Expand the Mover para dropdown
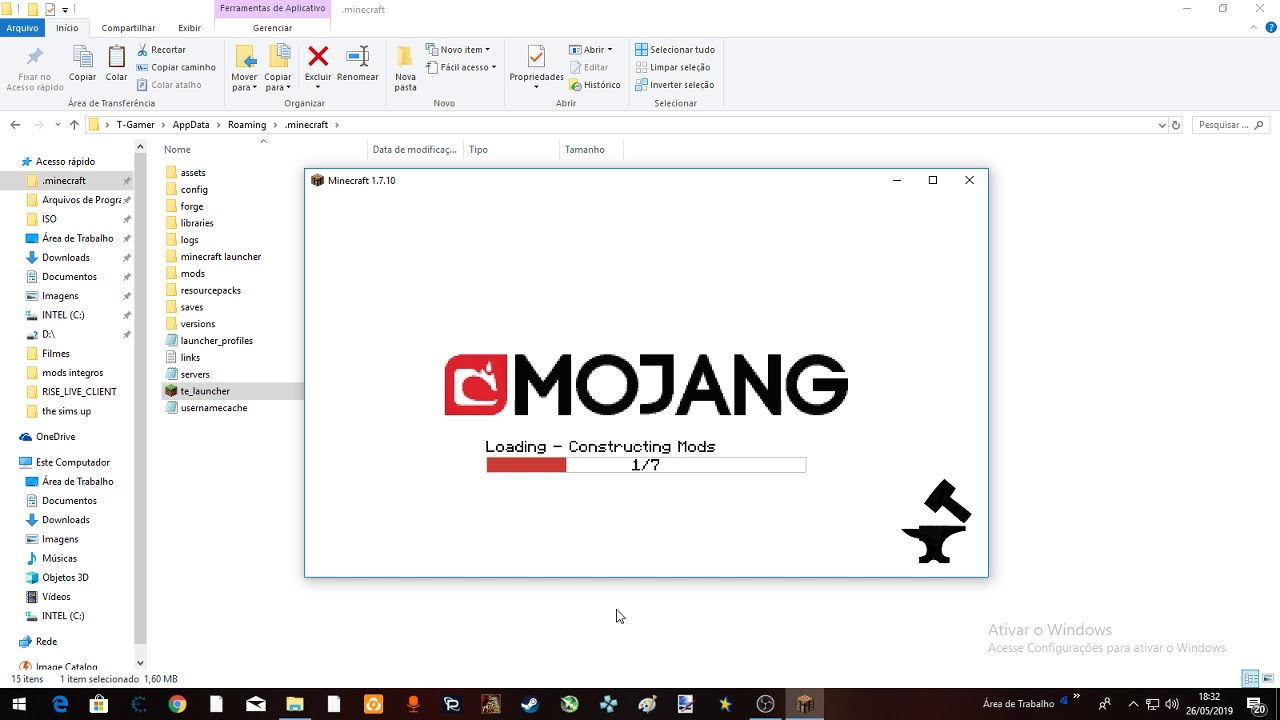Image resolution: width=1280 pixels, height=720 pixels. [x=244, y=82]
